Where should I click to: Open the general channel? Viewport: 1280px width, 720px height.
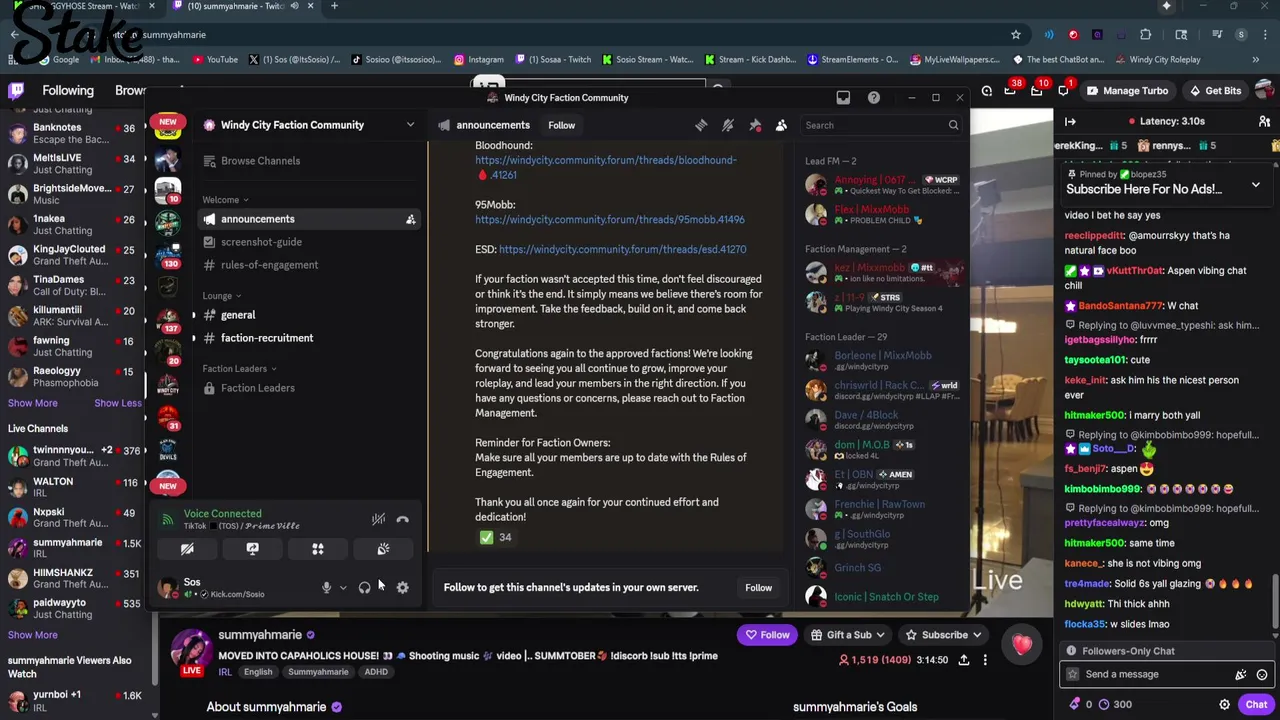pos(310,315)
